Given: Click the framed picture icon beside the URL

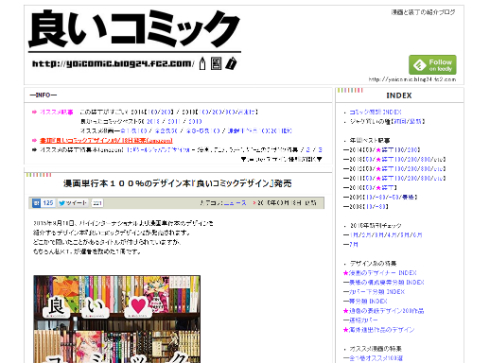Looking at the screenshot, I should pyautogui.click(x=216, y=63).
